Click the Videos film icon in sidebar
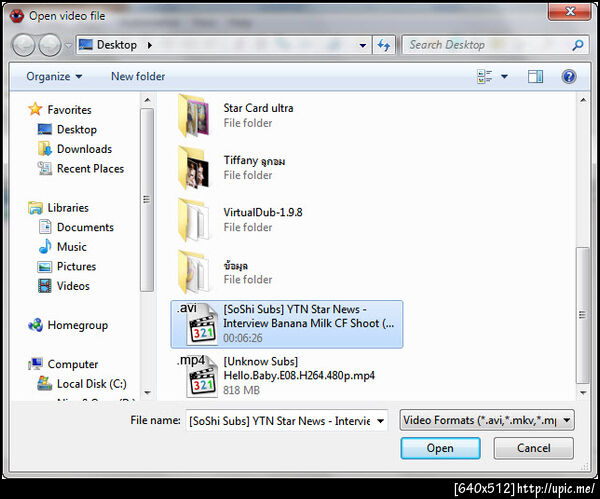The height and width of the screenshot is (499, 600). click(x=45, y=286)
